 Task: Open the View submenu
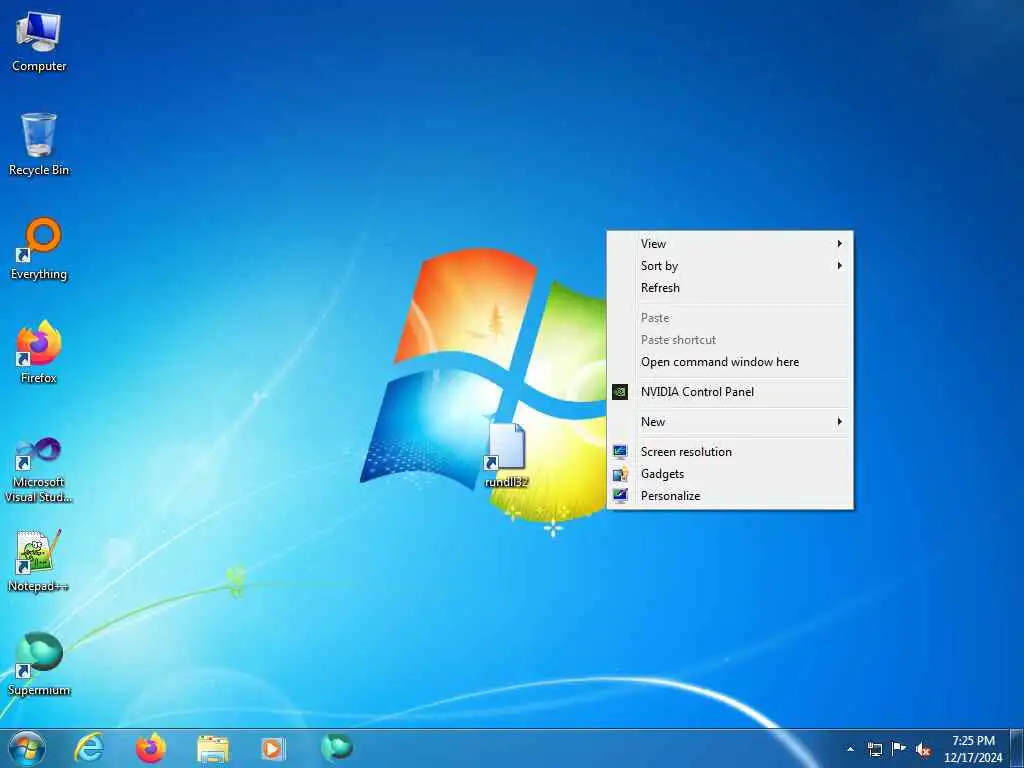point(729,244)
